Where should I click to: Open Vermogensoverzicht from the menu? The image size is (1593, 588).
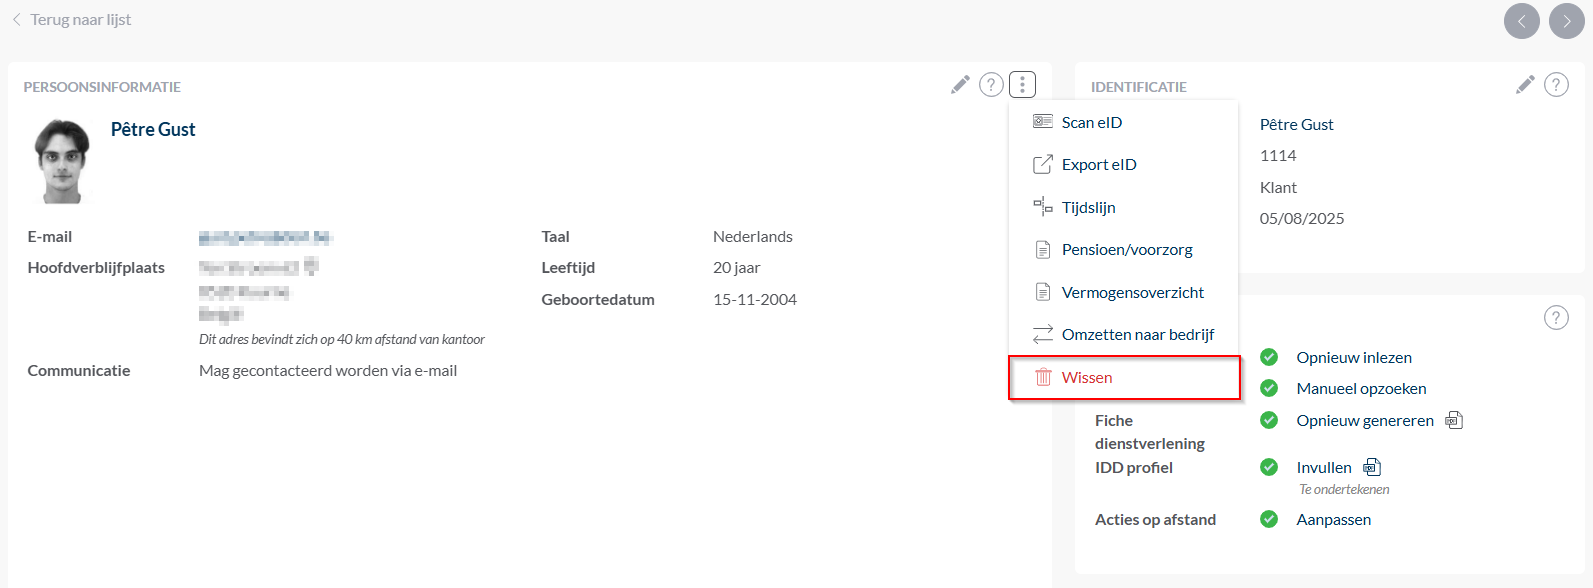click(1132, 293)
